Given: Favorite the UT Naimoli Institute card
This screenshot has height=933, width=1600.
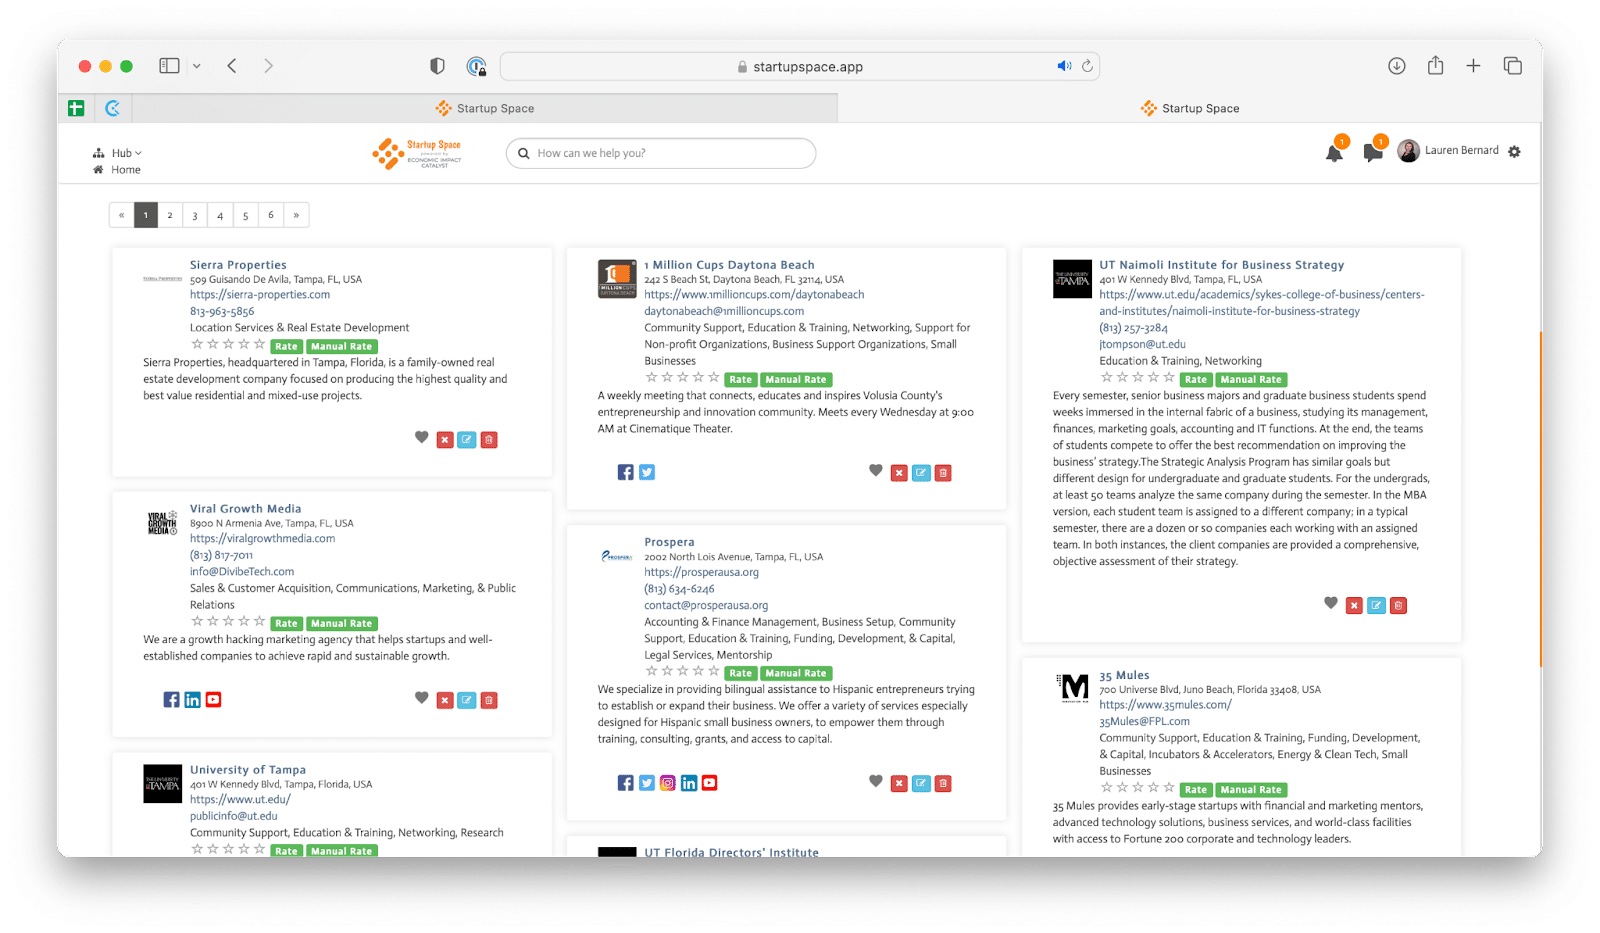Looking at the screenshot, I should point(1331,603).
